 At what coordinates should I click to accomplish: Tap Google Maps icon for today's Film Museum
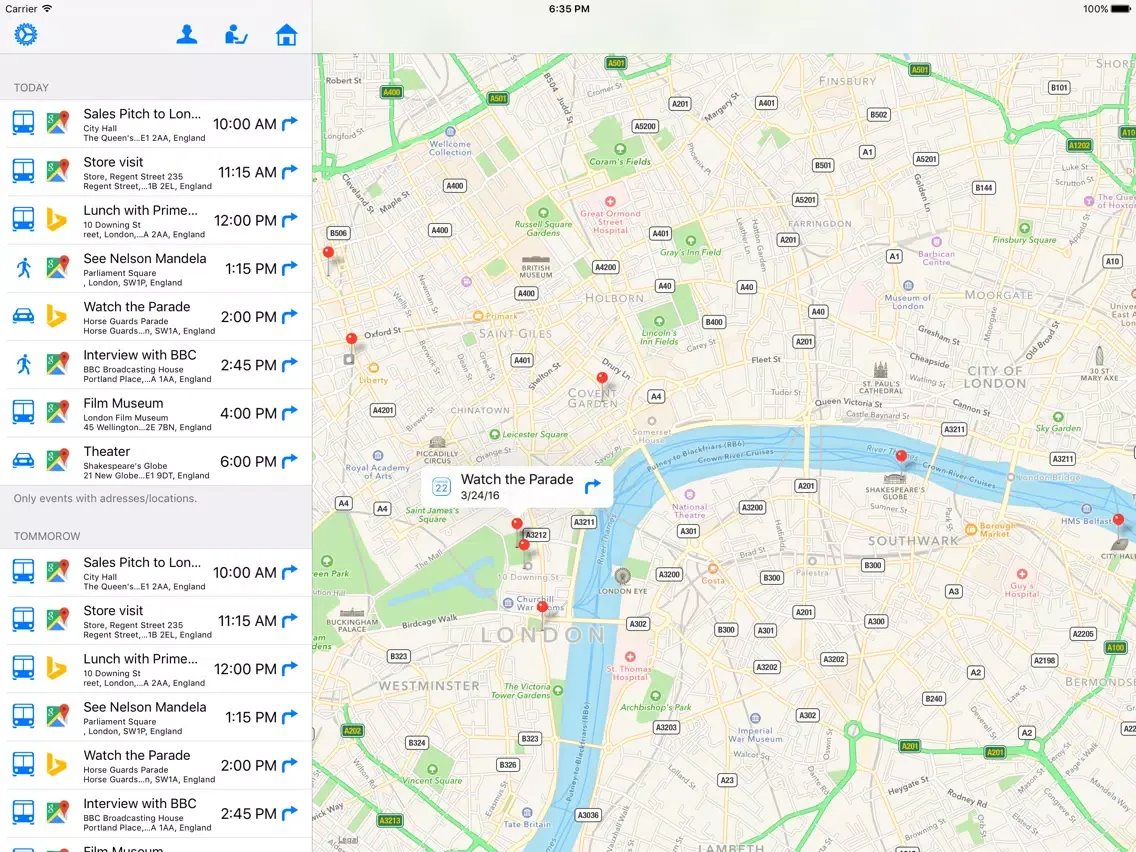(57, 412)
